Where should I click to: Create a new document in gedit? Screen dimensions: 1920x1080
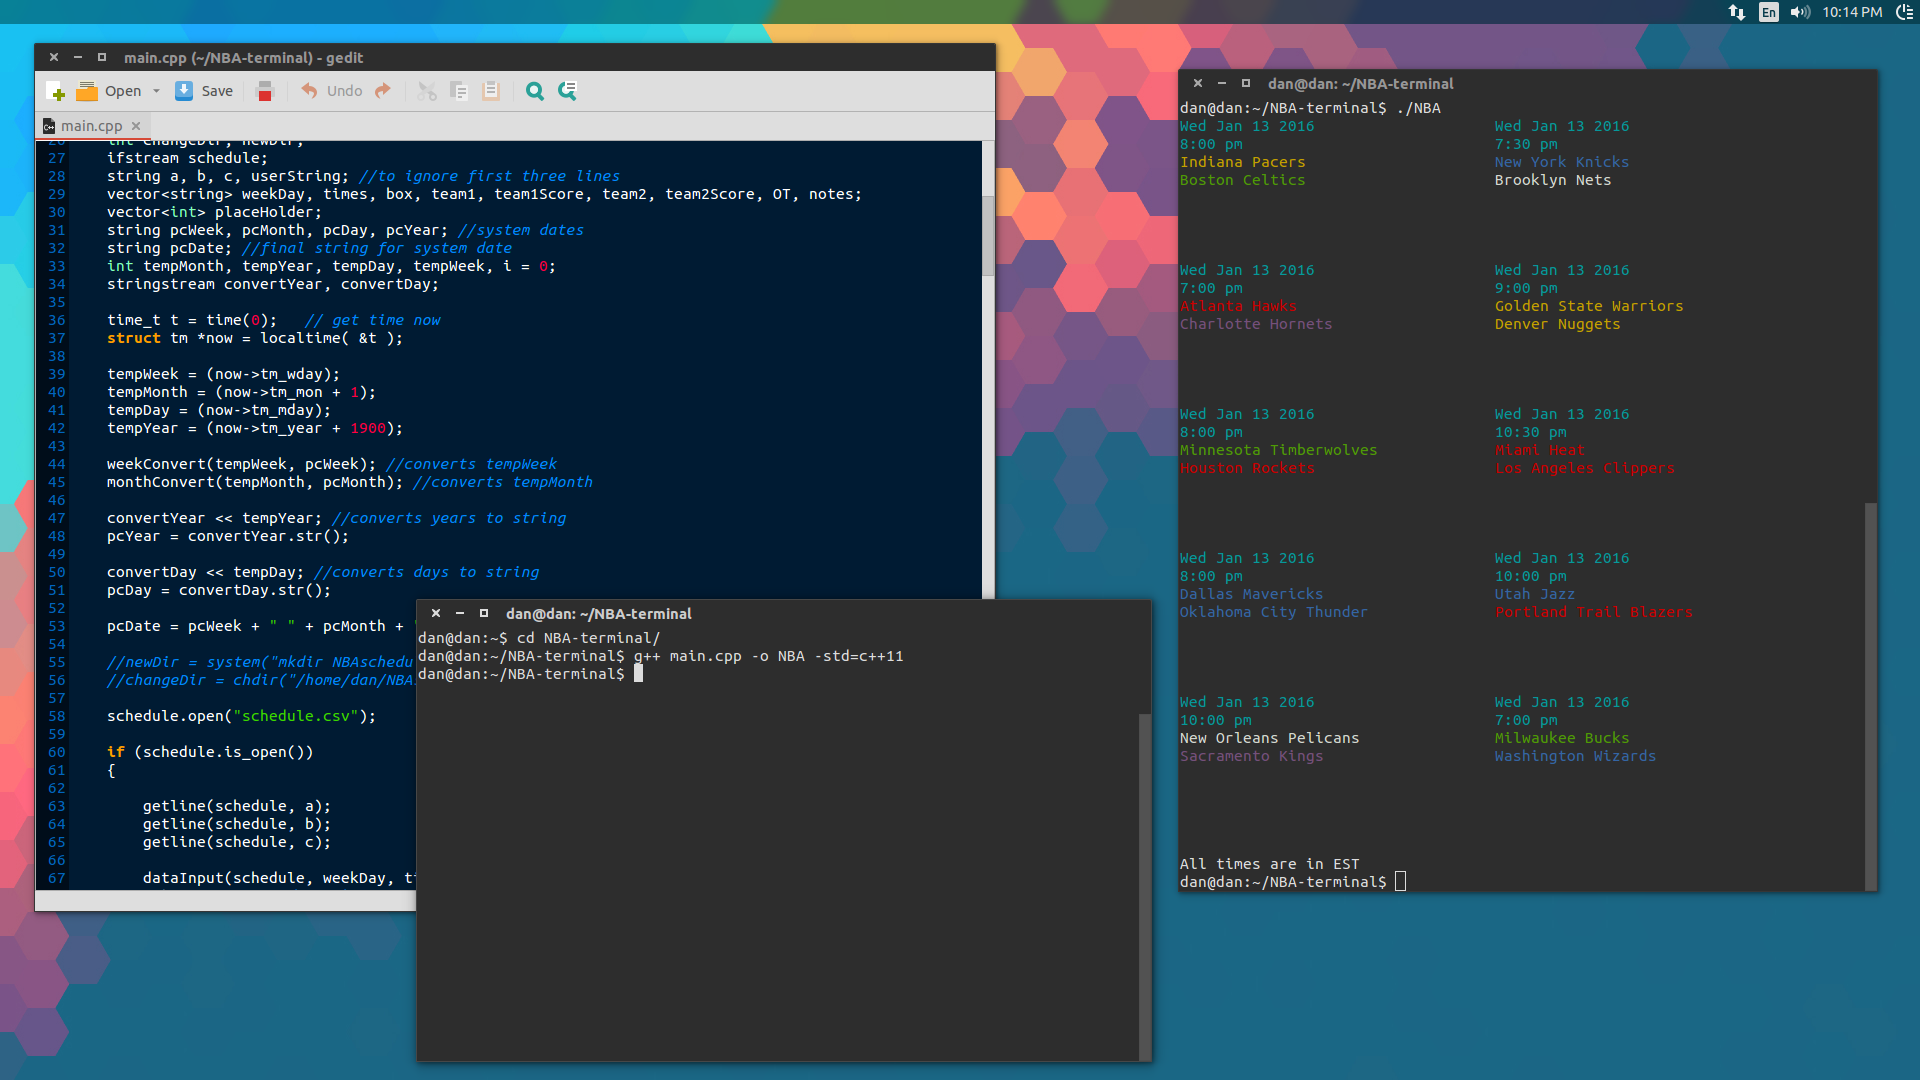coord(56,91)
